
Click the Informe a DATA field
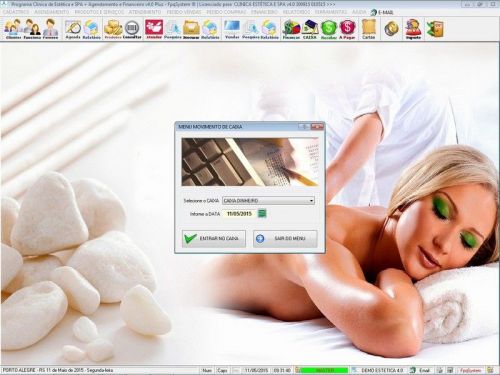(239, 214)
